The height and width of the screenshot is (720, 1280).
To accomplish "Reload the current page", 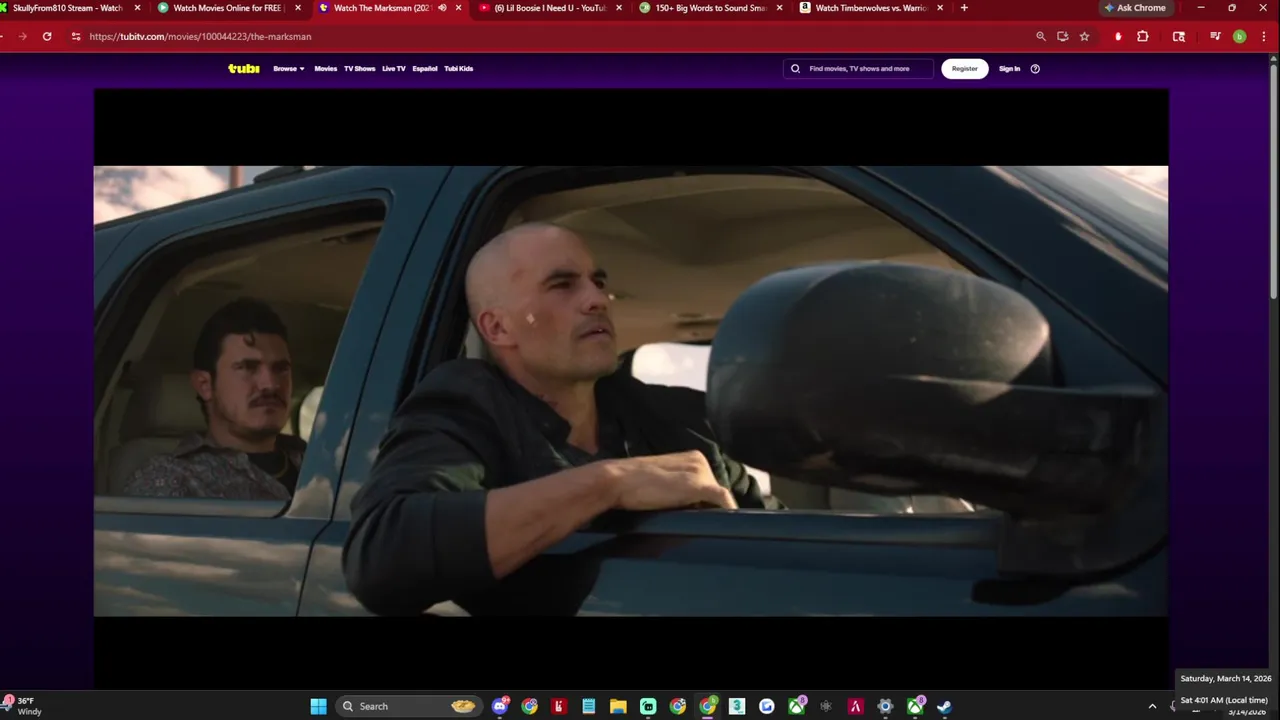I will (x=47, y=36).
